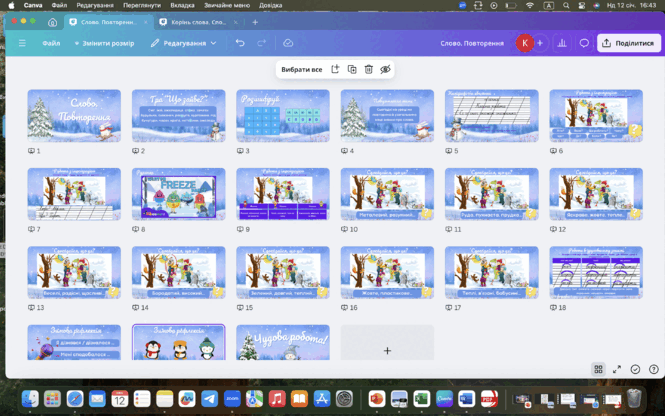Click the Поділитися share button

[629, 43]
